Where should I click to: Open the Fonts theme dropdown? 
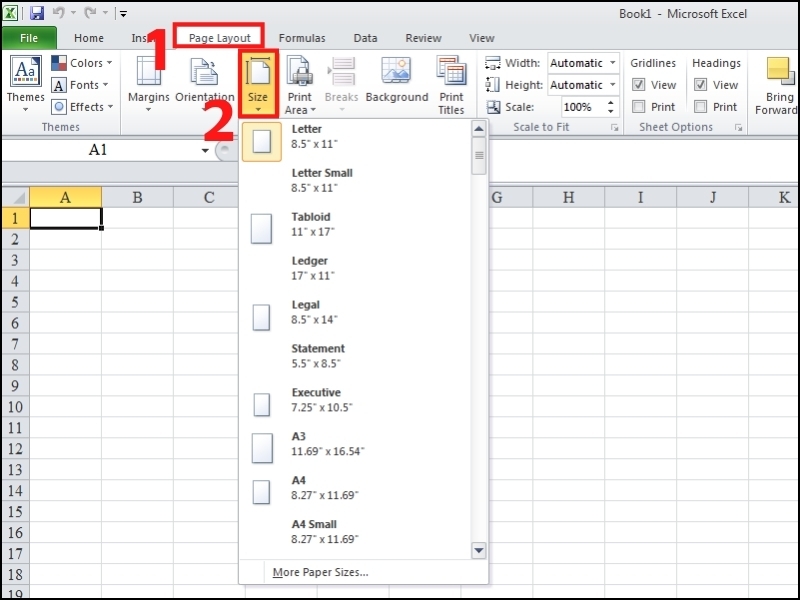(x=80, y=84)
